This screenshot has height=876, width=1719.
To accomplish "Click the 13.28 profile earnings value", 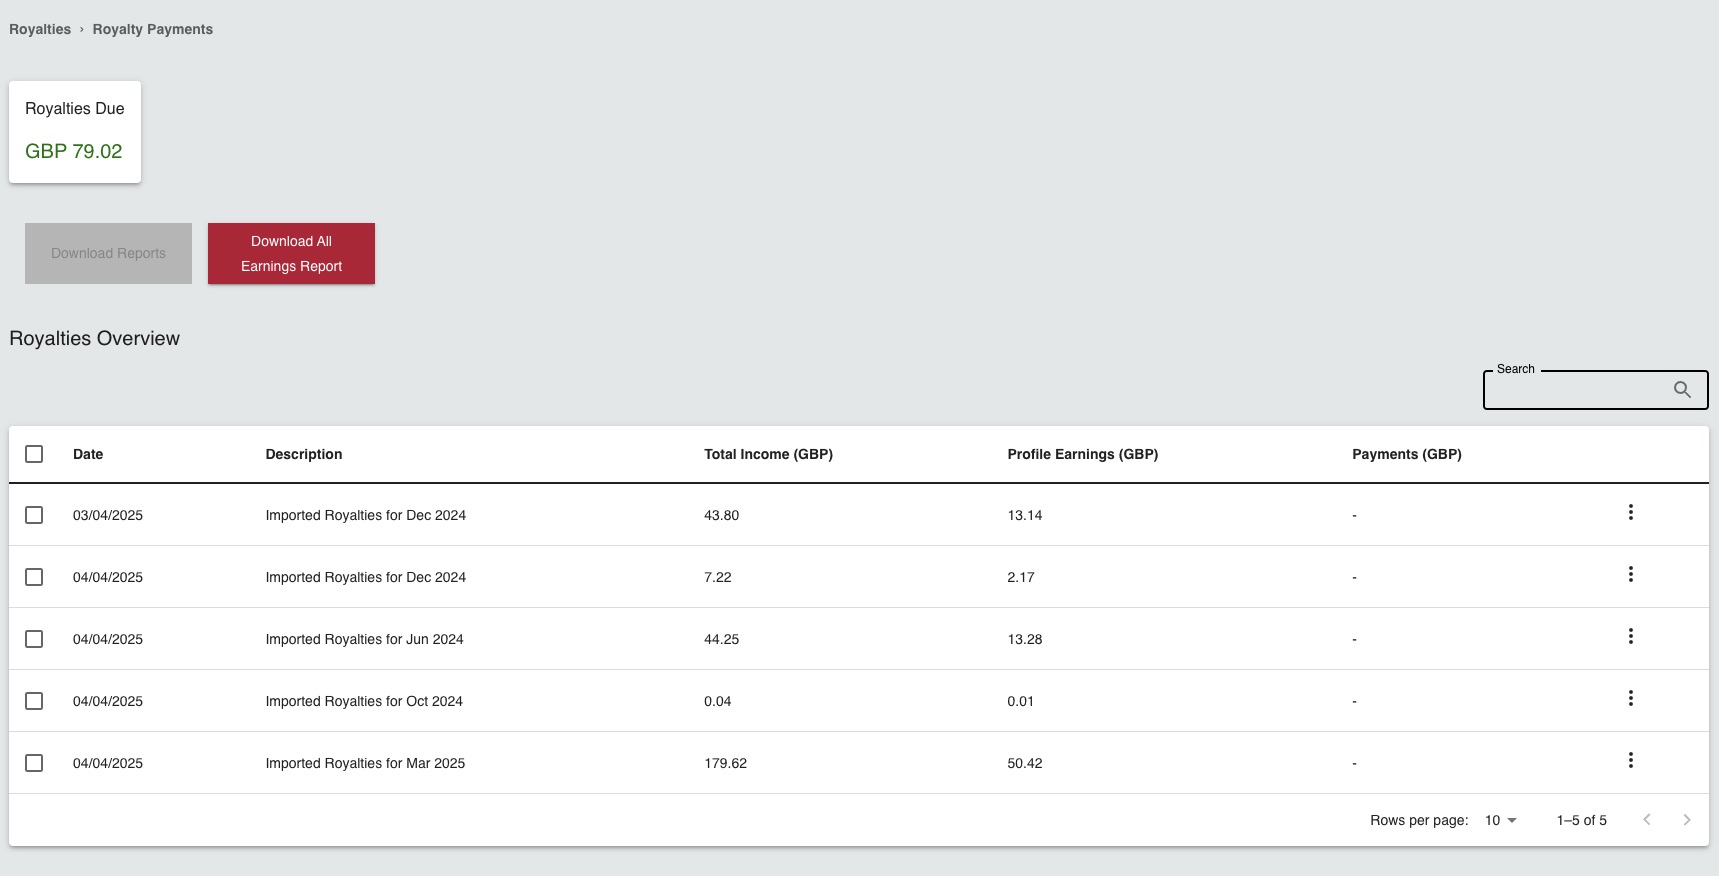I will click(x=1025, y=639).
